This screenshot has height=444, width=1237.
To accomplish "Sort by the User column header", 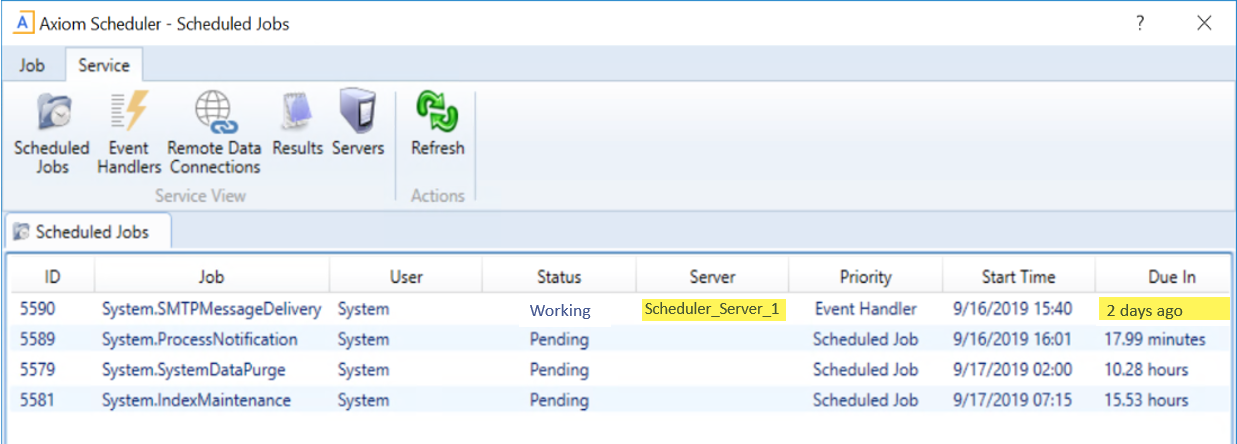I will 406,277.
